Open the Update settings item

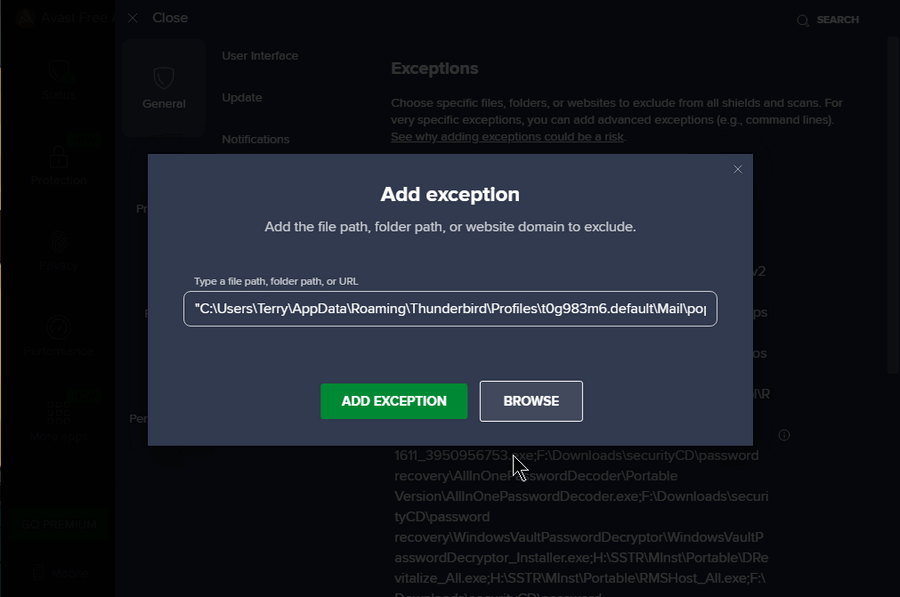coord(242,98)
